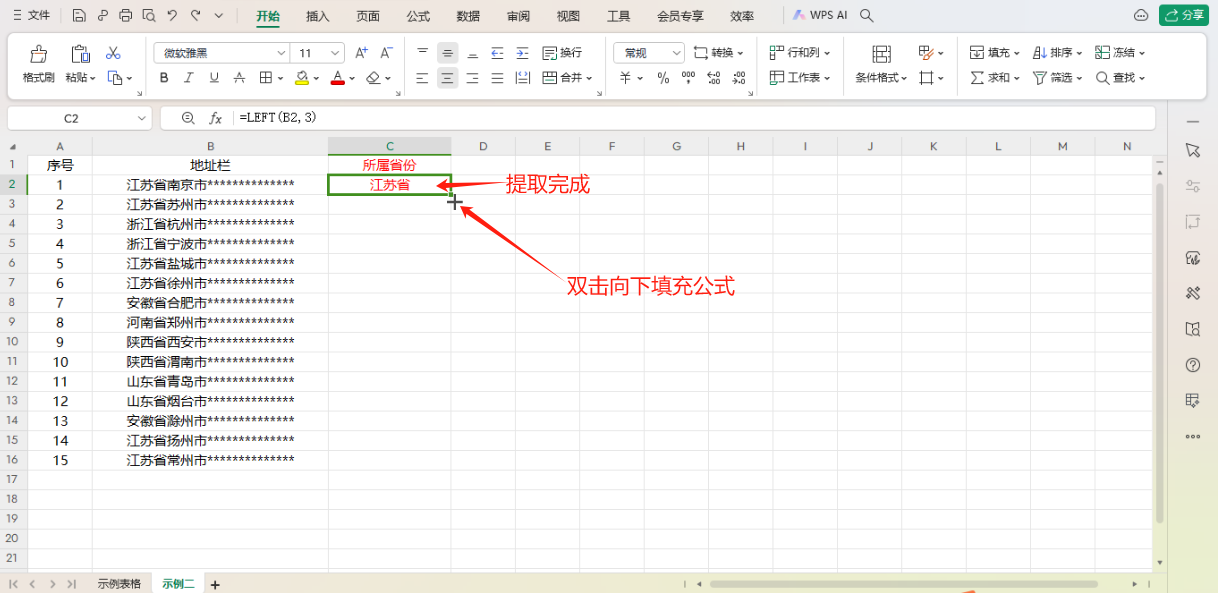Click into the formula bar input
The height and width of the screenshot is (593, 1219).
[695, 118]
